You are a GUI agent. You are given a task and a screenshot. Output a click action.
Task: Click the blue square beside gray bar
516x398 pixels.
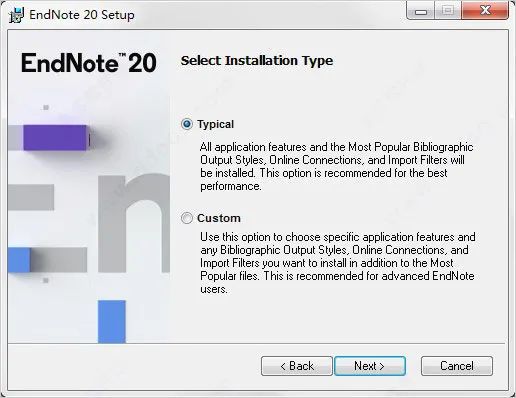pos(19,260)
